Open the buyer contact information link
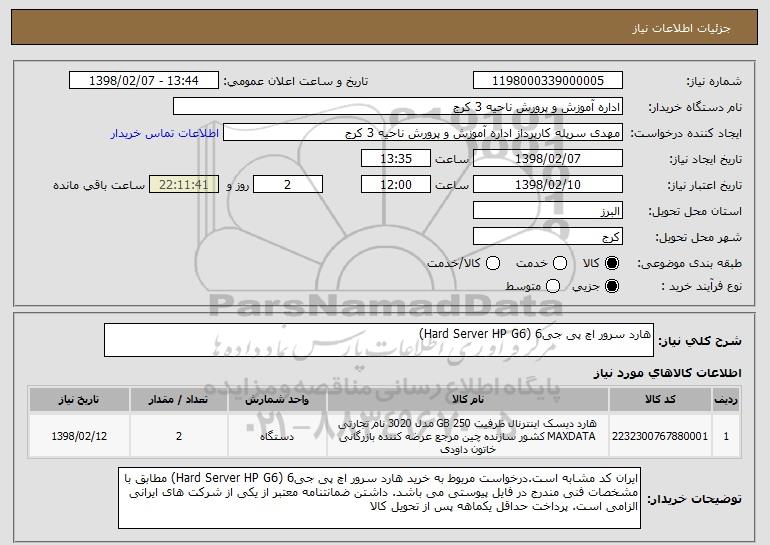Screen dimensions: 770x545 [x=165, y=133]
